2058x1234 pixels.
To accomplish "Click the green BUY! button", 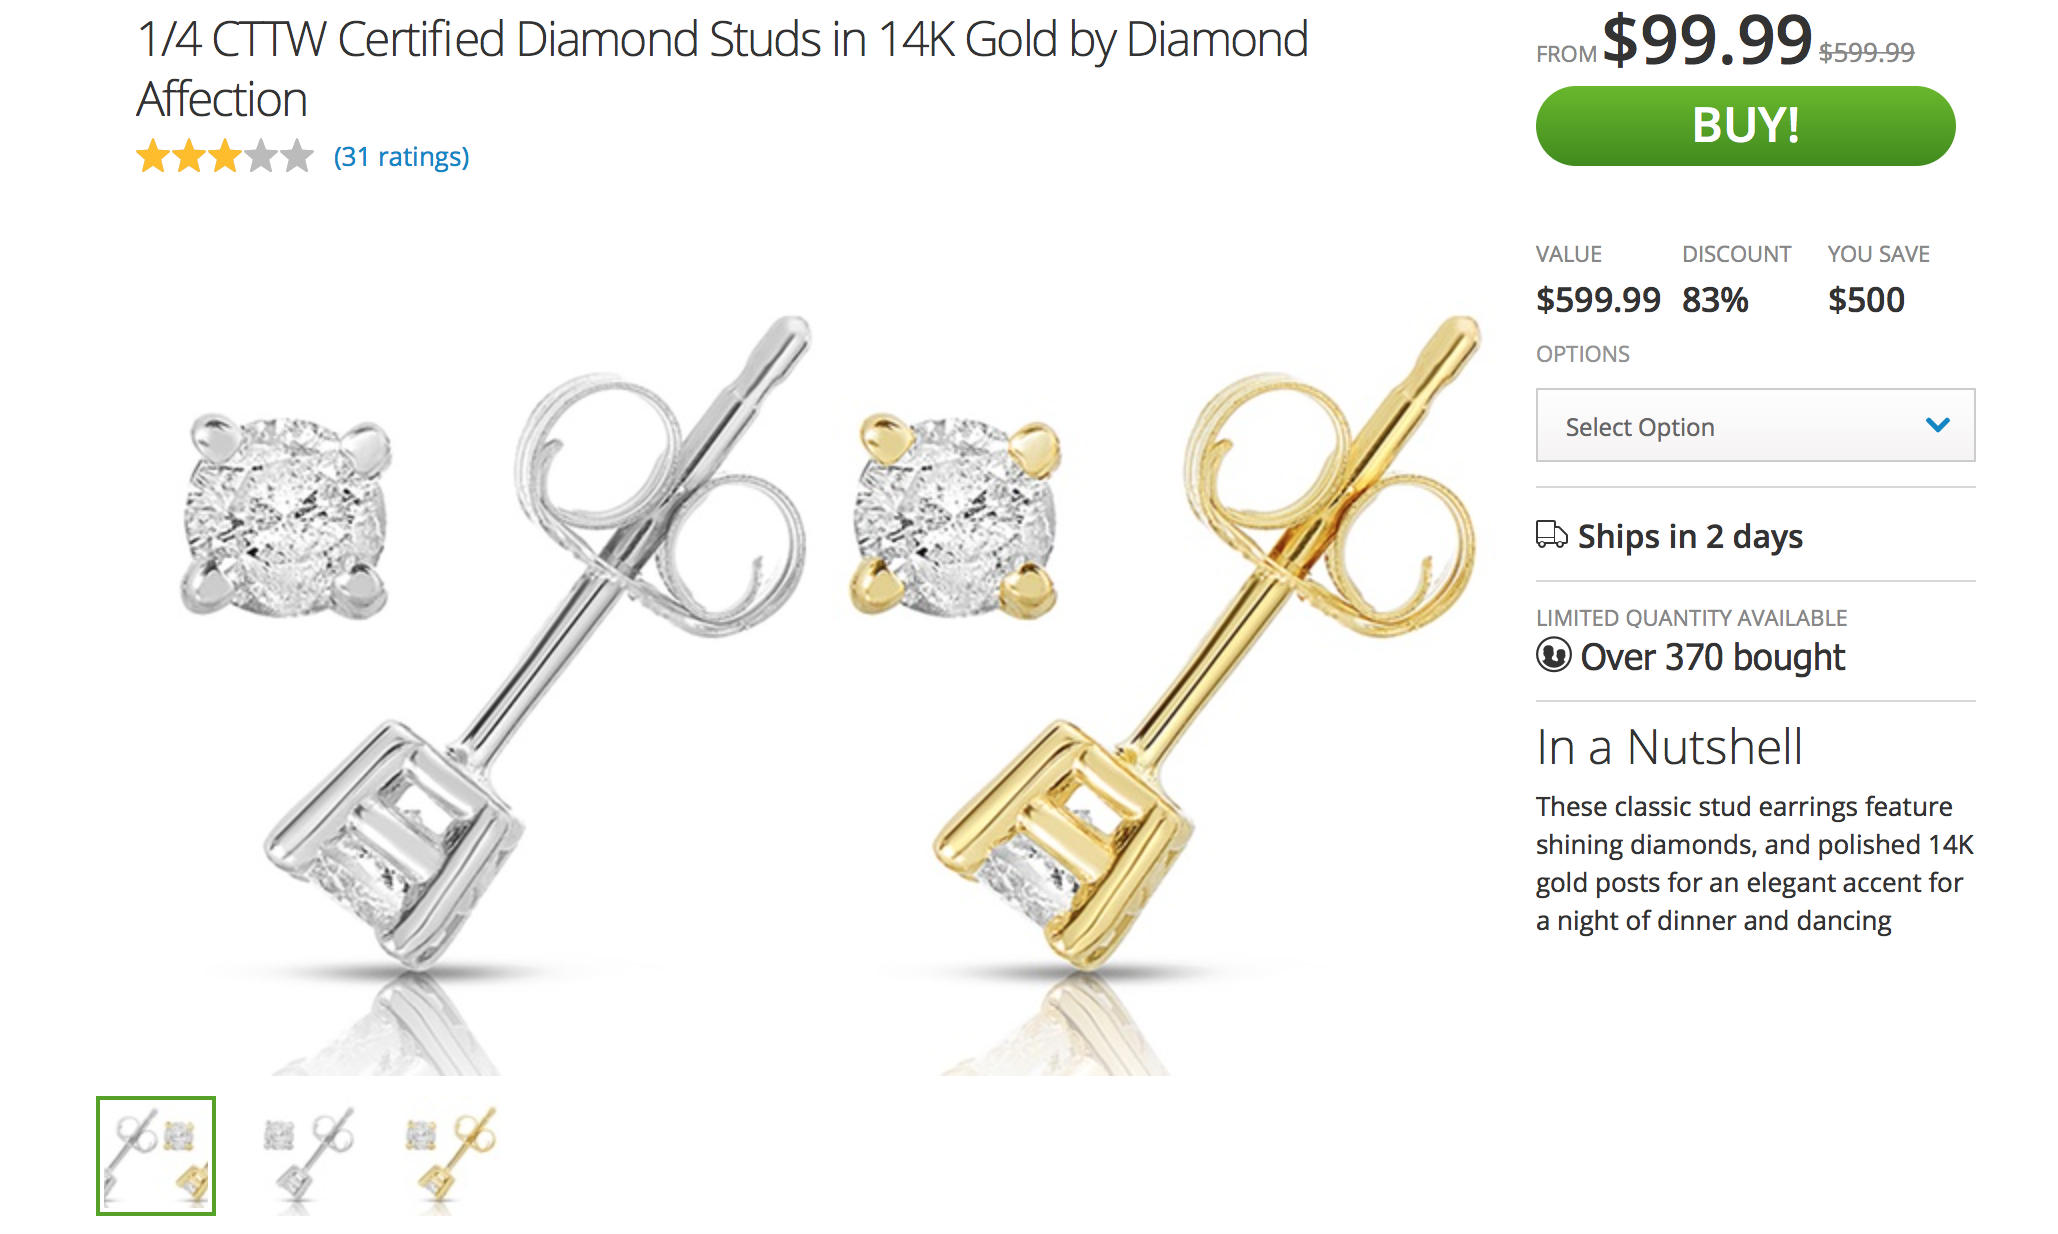I will pos(1745,126).
